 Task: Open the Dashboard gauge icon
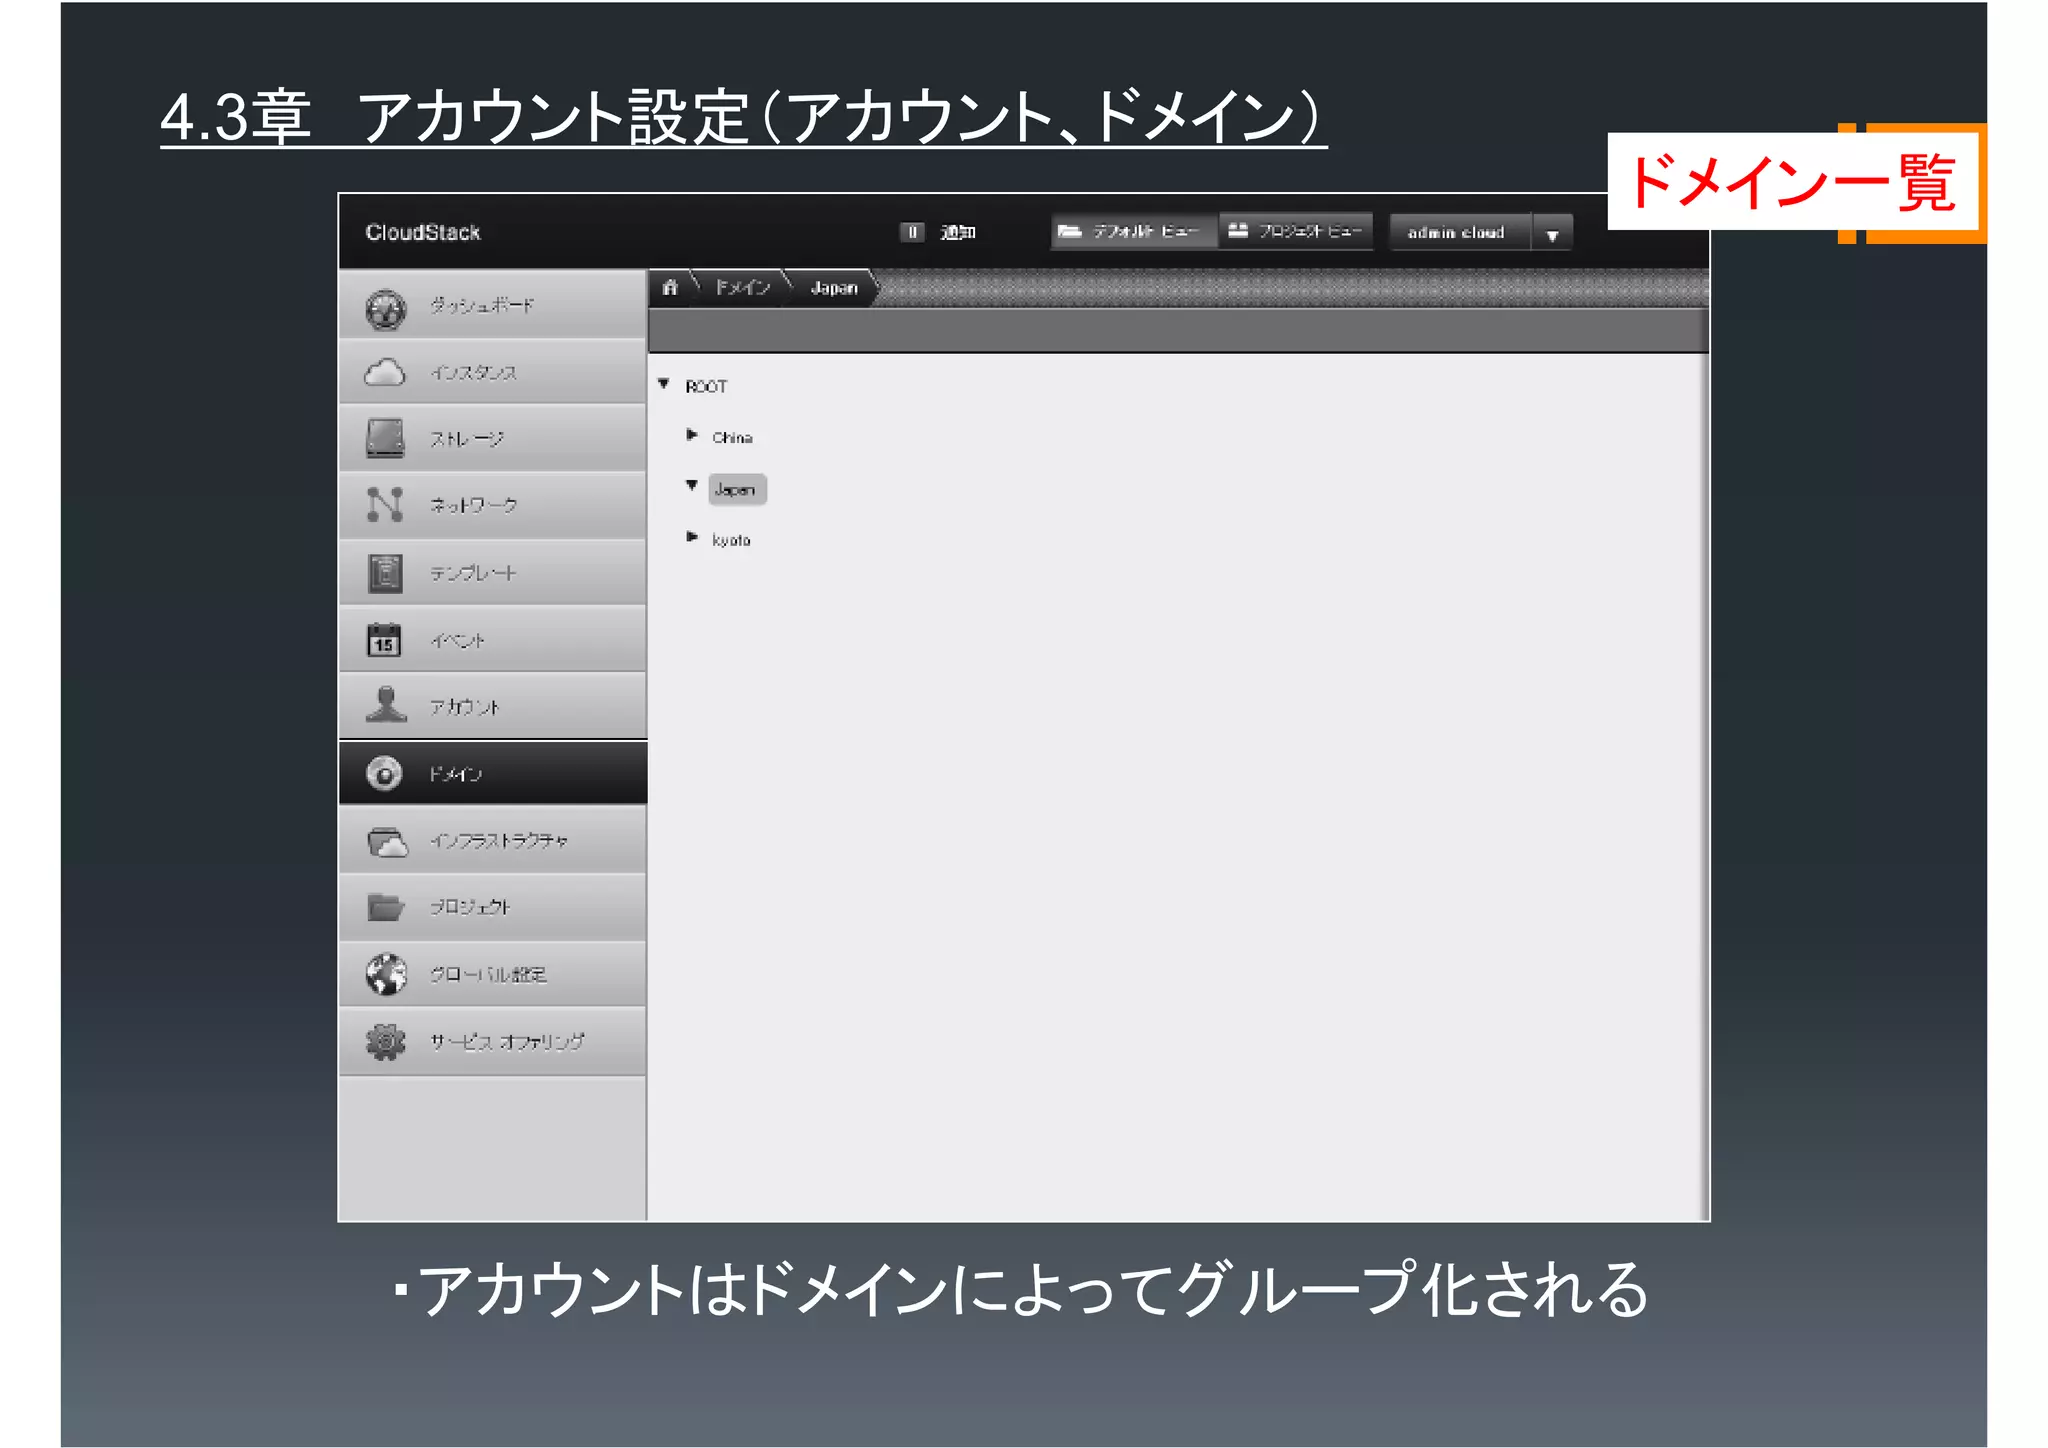pos(385,309)
